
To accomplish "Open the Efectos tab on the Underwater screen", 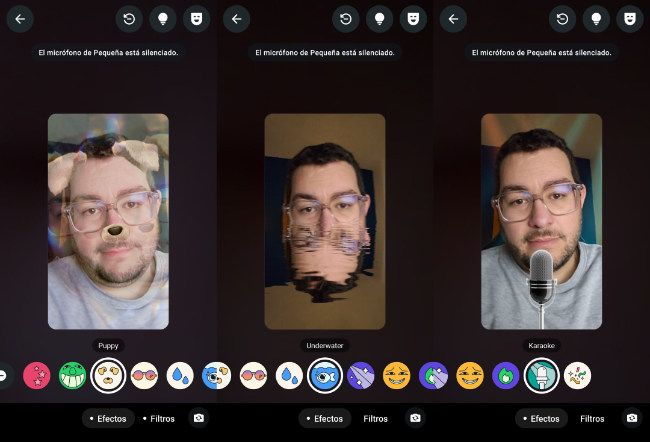I will coord(325,418).
